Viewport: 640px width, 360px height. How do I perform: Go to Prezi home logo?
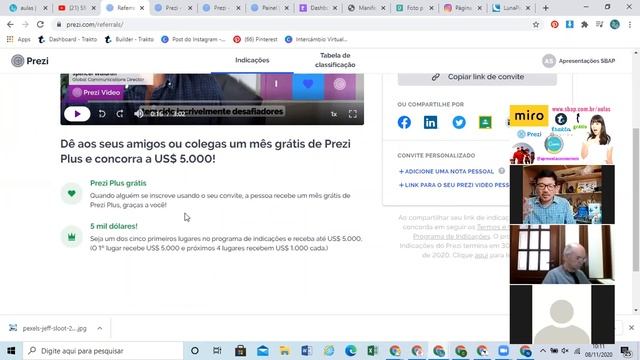tap(30, 61)
